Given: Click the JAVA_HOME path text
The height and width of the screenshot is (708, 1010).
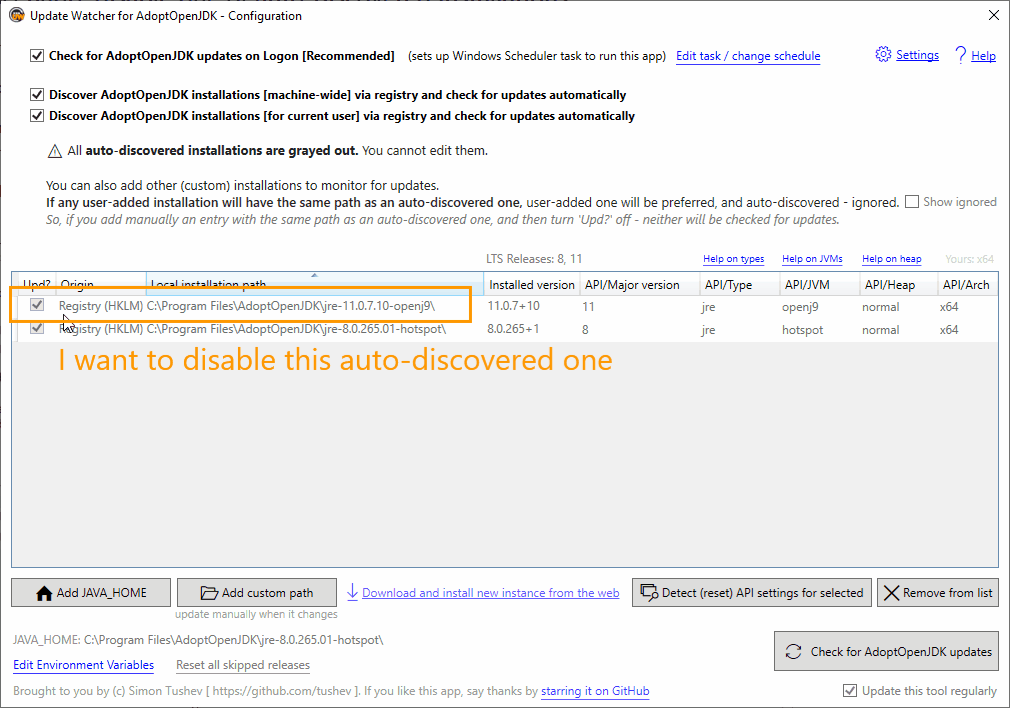Looking at the screenshot, I should pyautogui.click(x=198, y=640).
